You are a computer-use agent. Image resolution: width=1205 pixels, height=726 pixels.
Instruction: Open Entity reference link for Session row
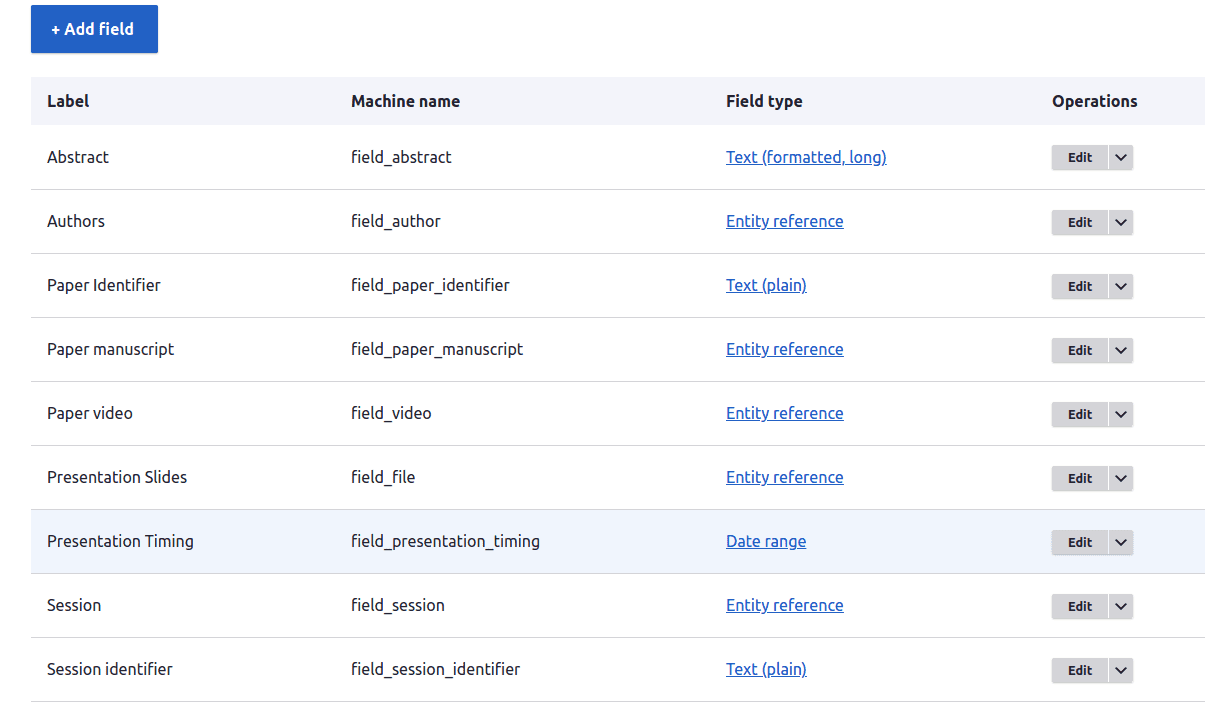[785, 605]
